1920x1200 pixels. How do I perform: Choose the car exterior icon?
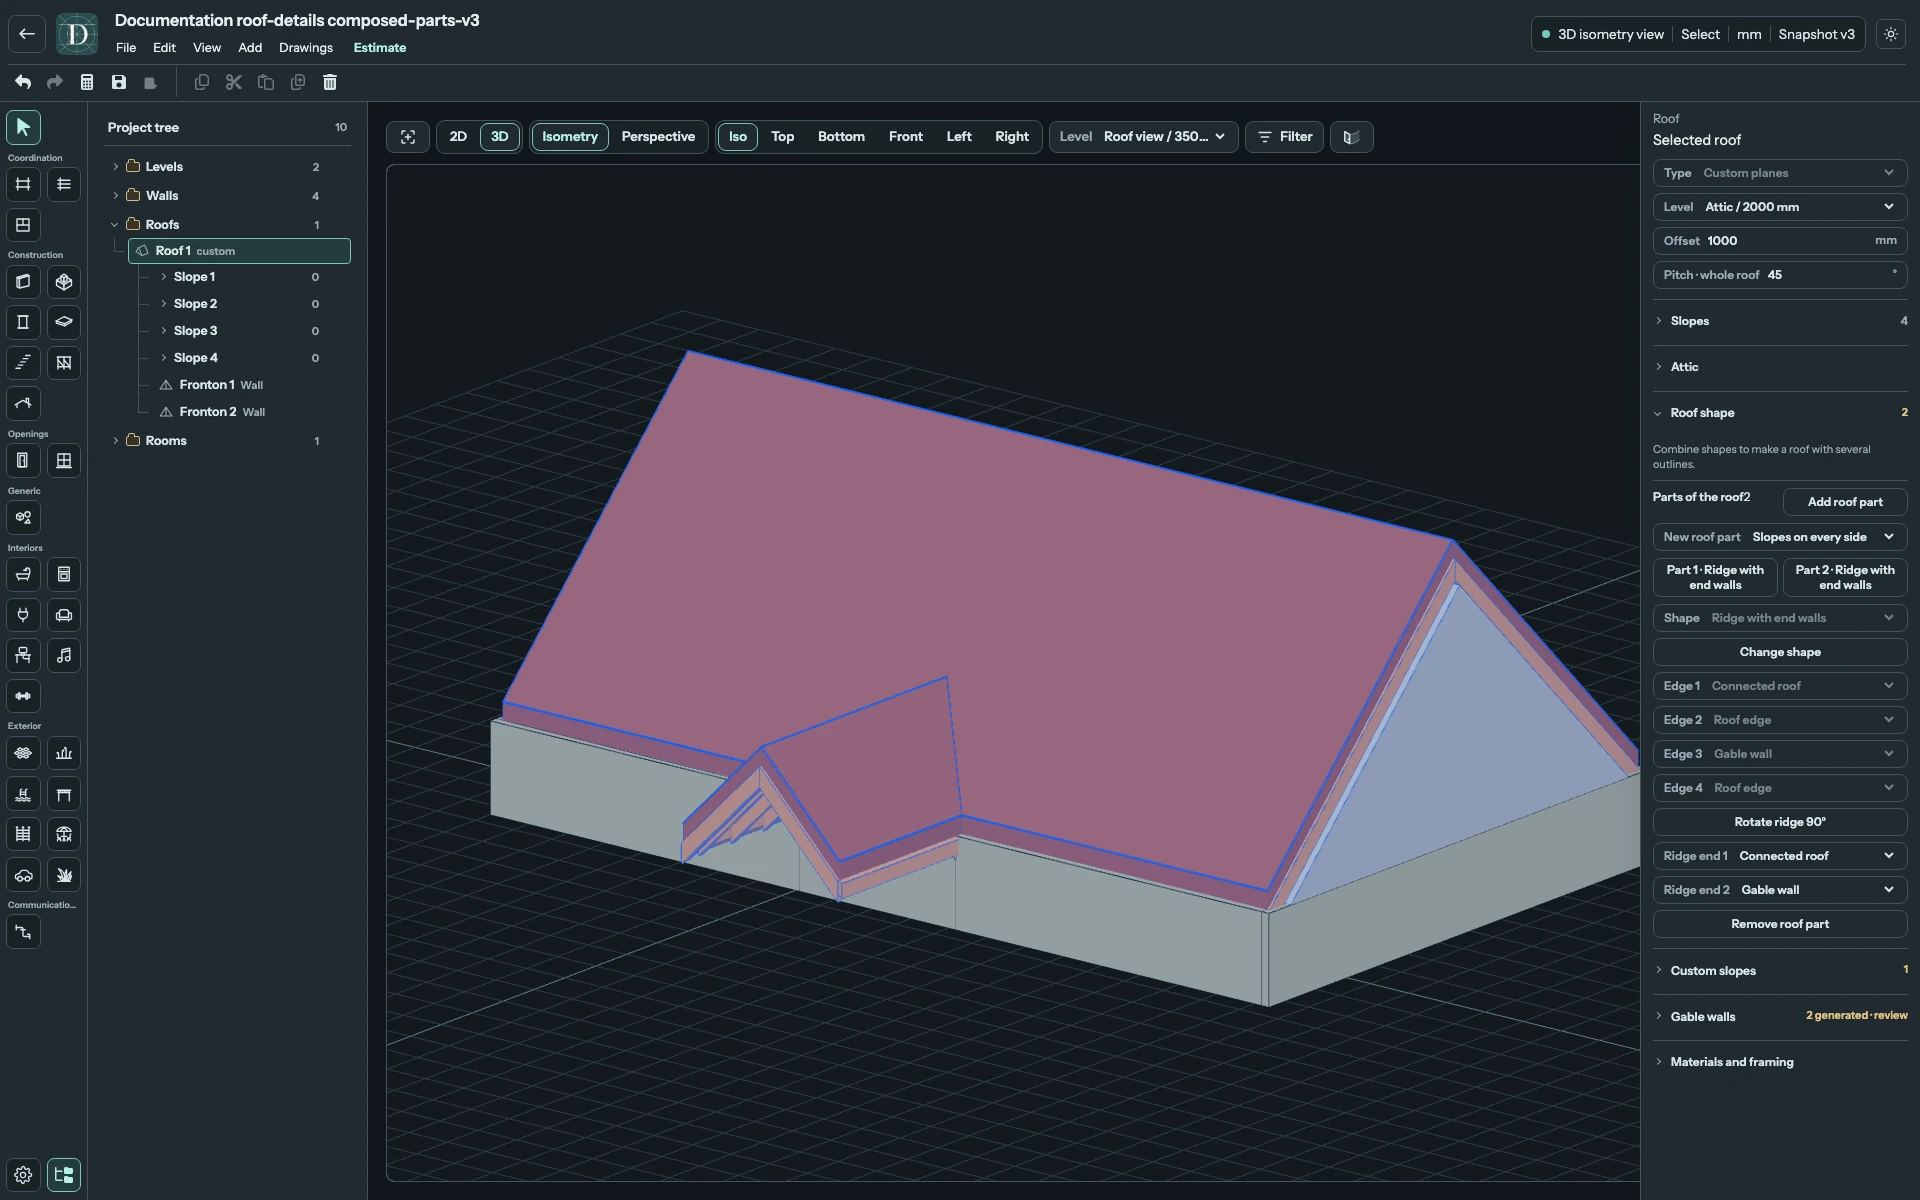(23, 875)
